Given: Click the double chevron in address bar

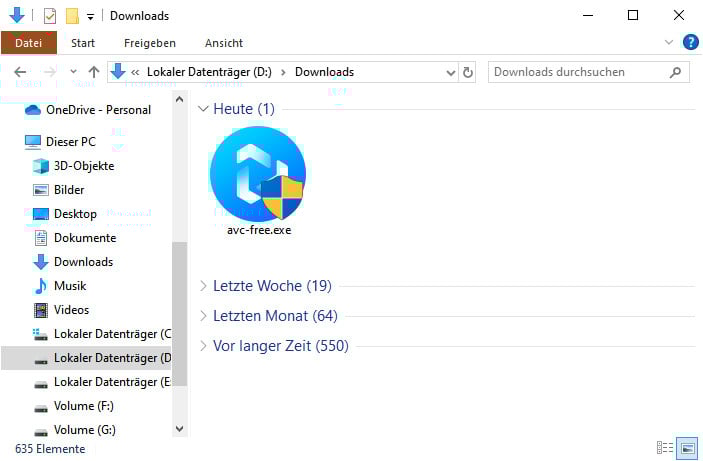Looking at the screenshot, I should [135, 72].
